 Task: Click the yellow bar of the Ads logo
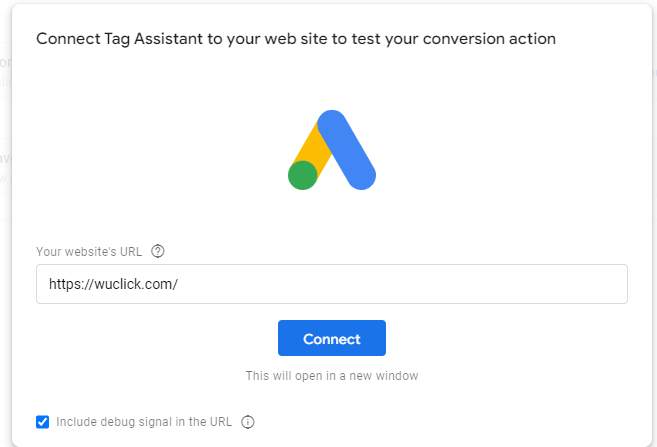[313, 147]
